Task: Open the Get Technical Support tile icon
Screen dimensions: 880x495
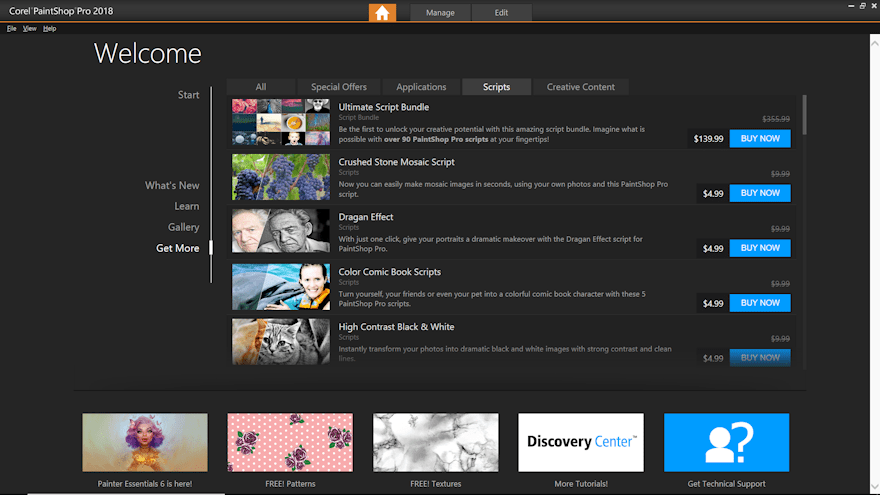Action: click(726, 442)
